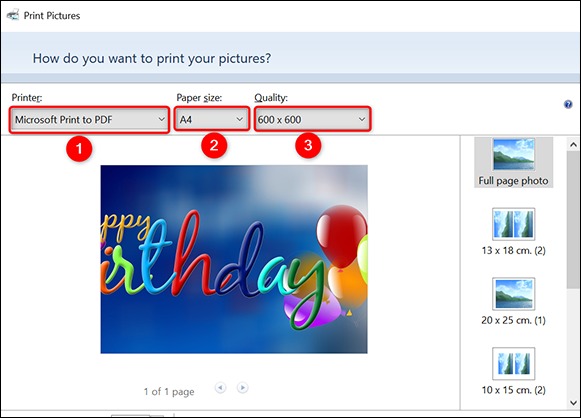Click the red numbered marker 1

click(x=79, y=149)
